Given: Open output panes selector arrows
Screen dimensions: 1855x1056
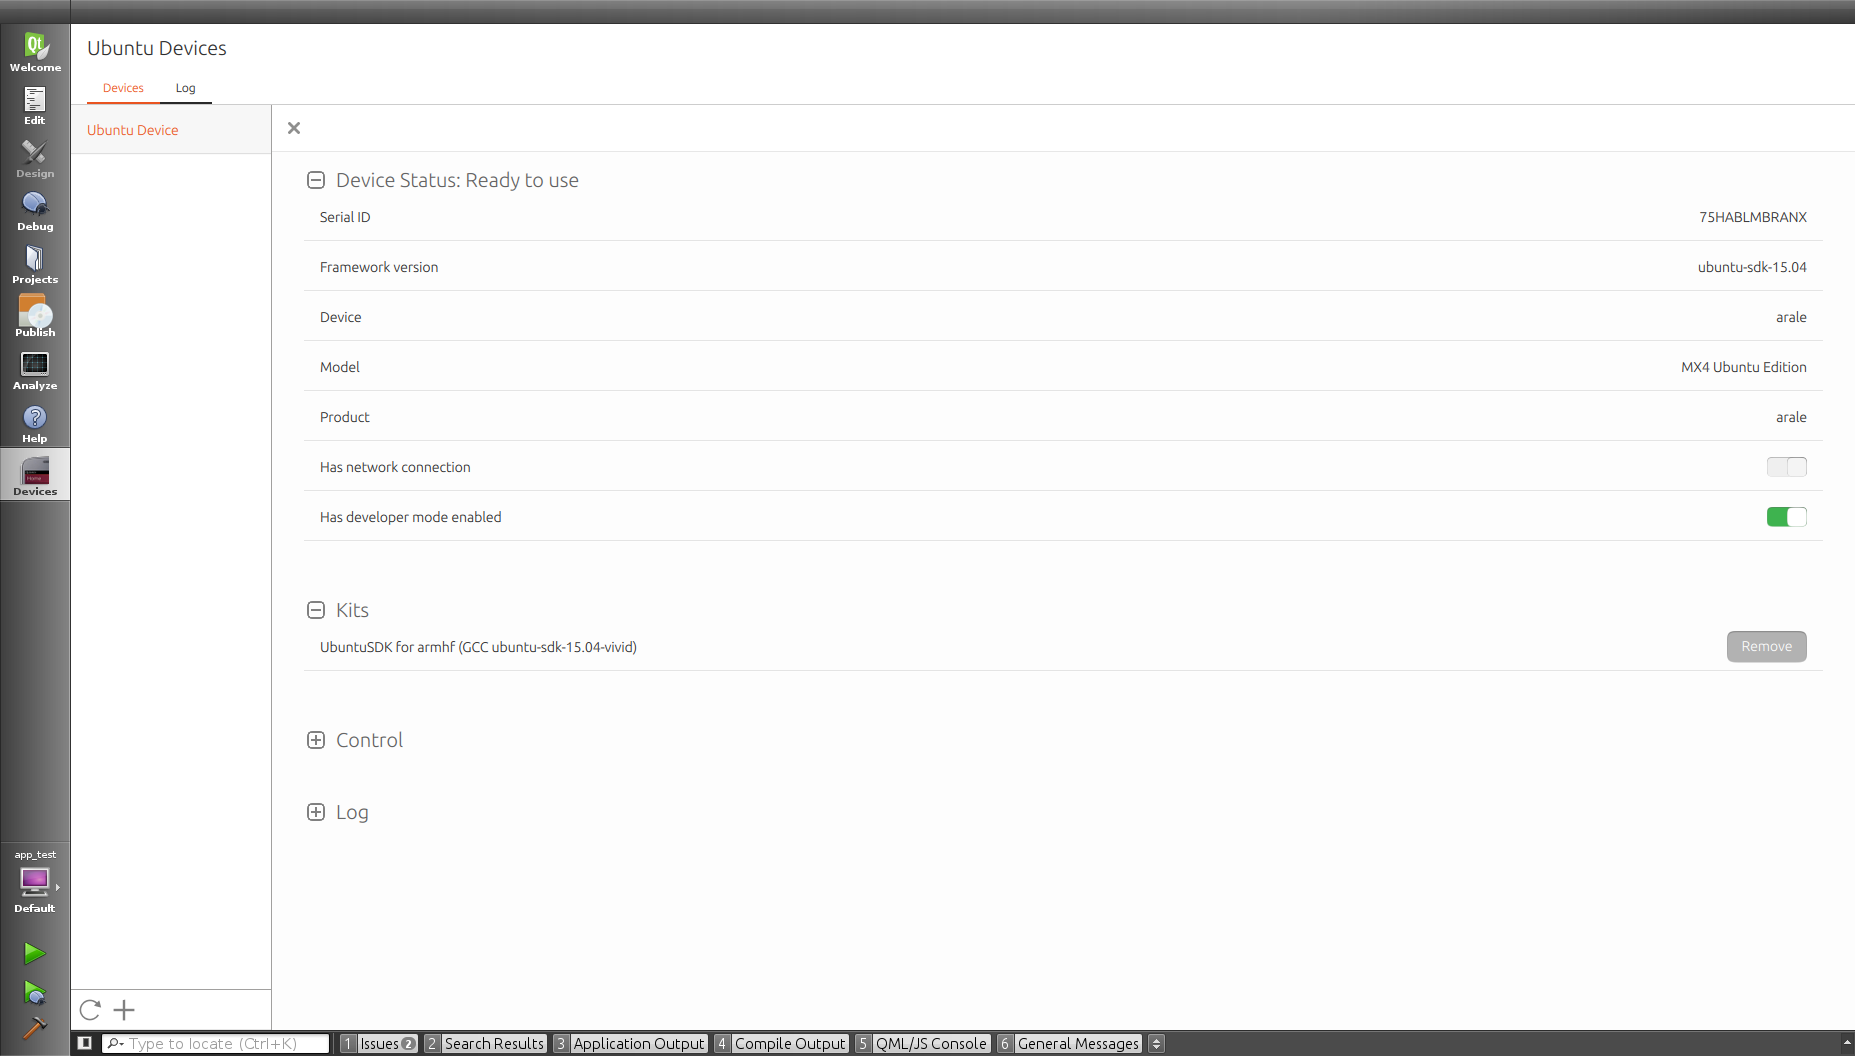Looking at the screenshot, I should 1156,1043.
